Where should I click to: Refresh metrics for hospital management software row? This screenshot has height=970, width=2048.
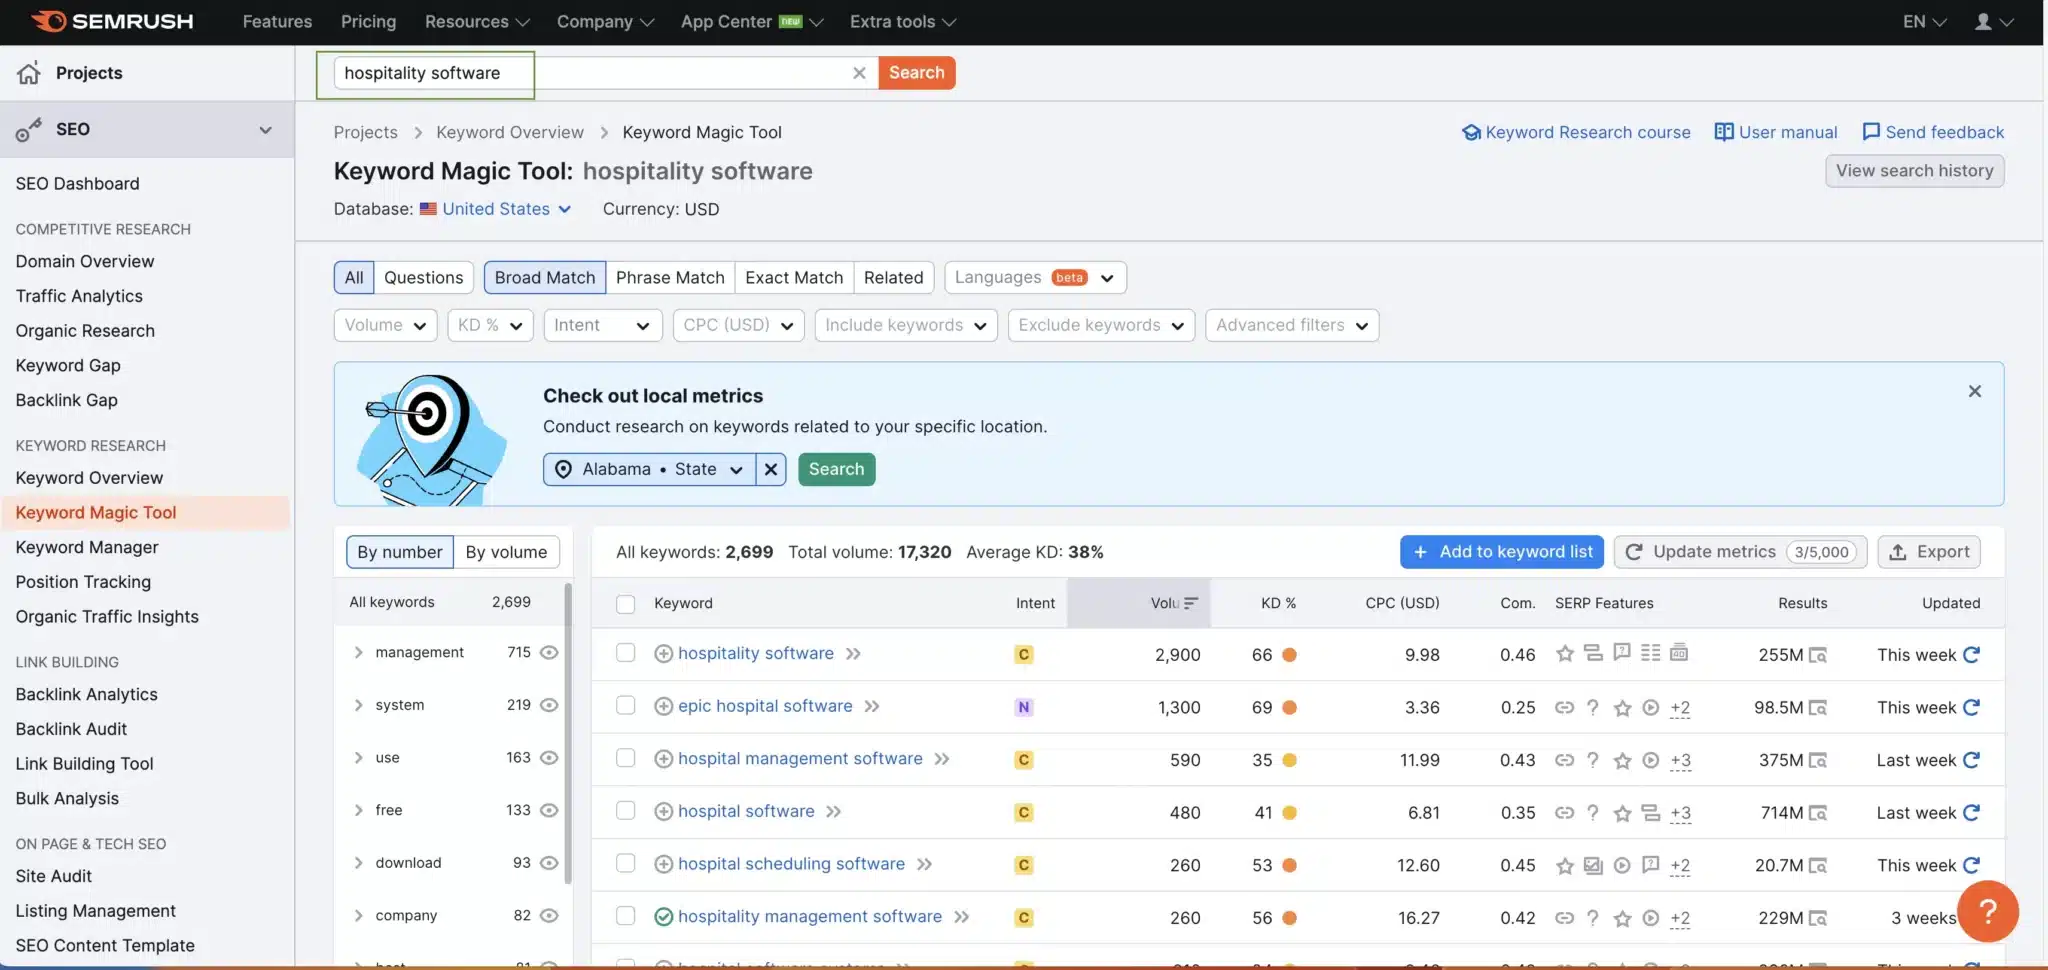coord(1971,760)
